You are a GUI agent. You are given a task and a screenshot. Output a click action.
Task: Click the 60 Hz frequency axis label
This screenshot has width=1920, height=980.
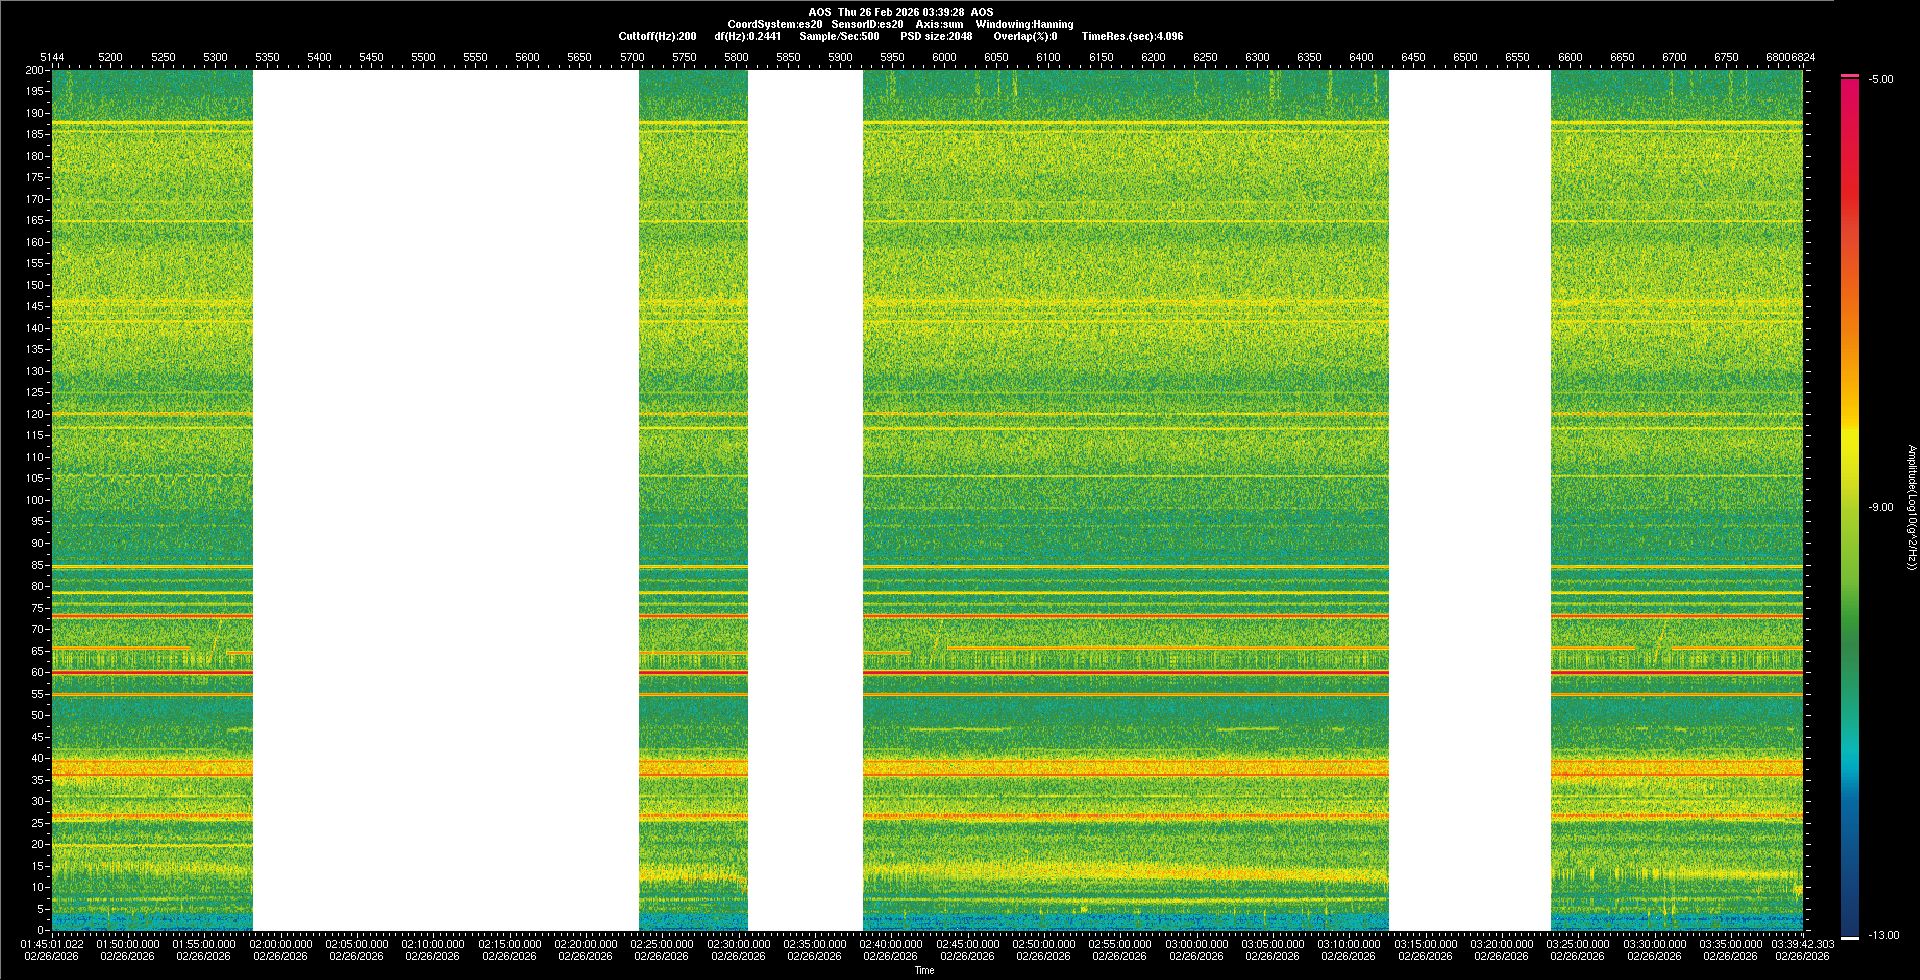pyautogui.click(x=37, y=673)
